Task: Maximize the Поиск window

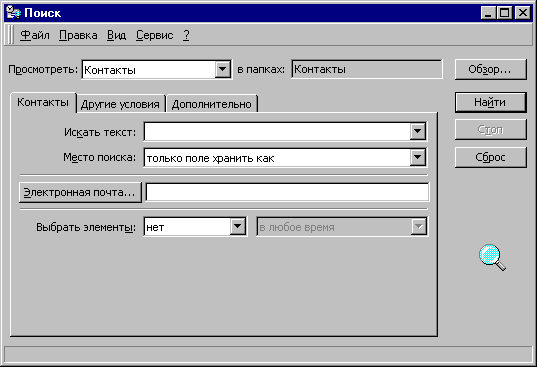Action: tap(504, 13)
